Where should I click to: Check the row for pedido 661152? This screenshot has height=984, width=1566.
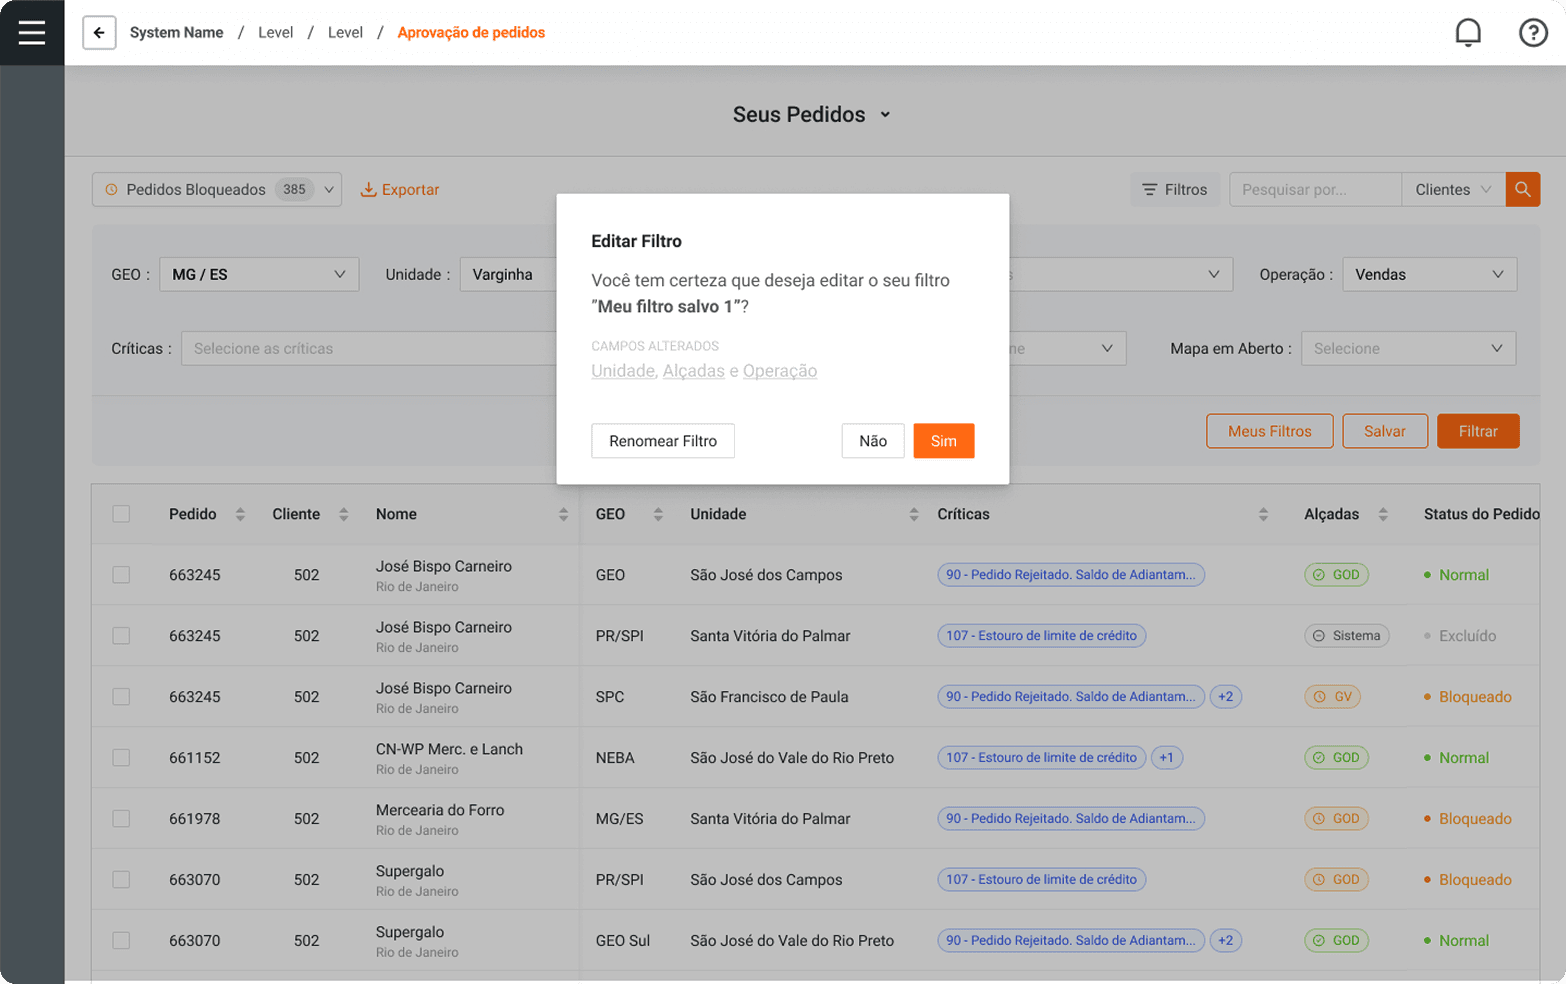tap(121, 758)
